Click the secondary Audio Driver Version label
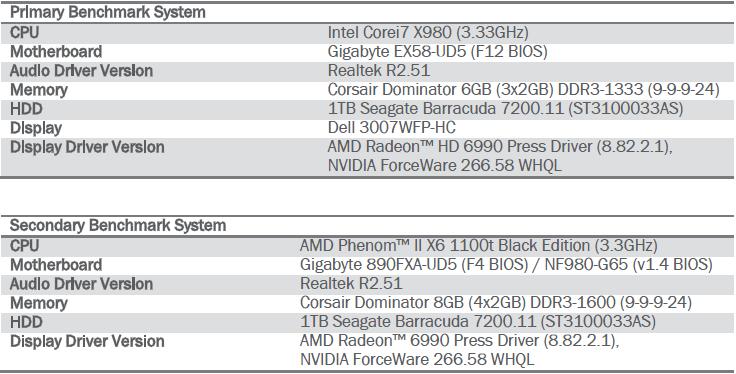736x374 pixels. (81, 284)
